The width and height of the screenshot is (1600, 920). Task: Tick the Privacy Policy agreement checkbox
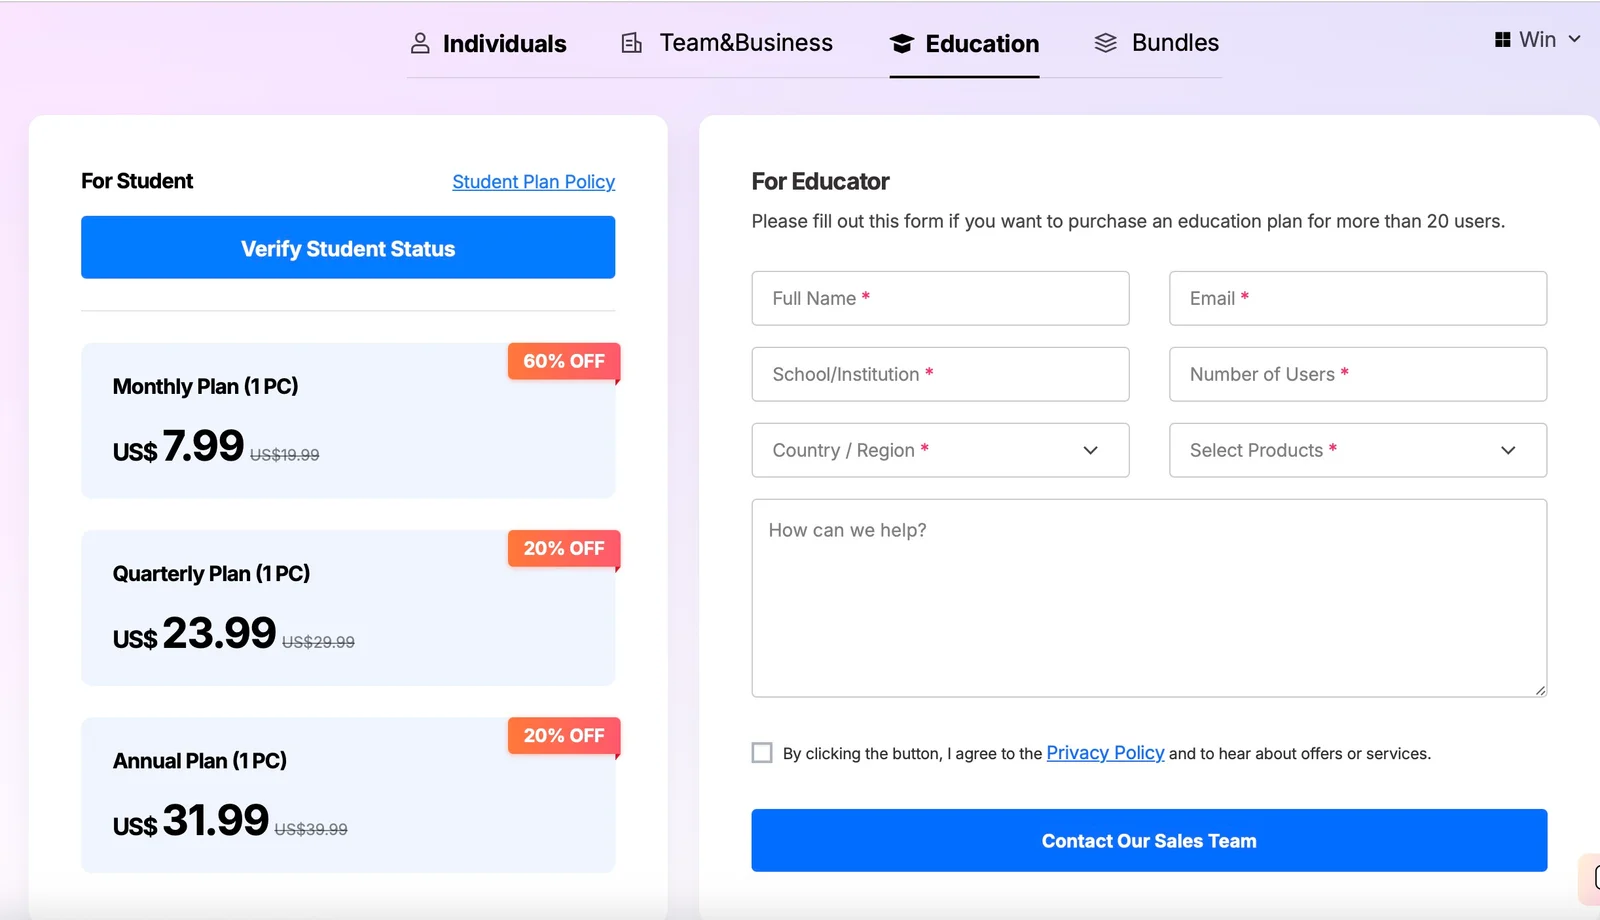click(762, 753)
